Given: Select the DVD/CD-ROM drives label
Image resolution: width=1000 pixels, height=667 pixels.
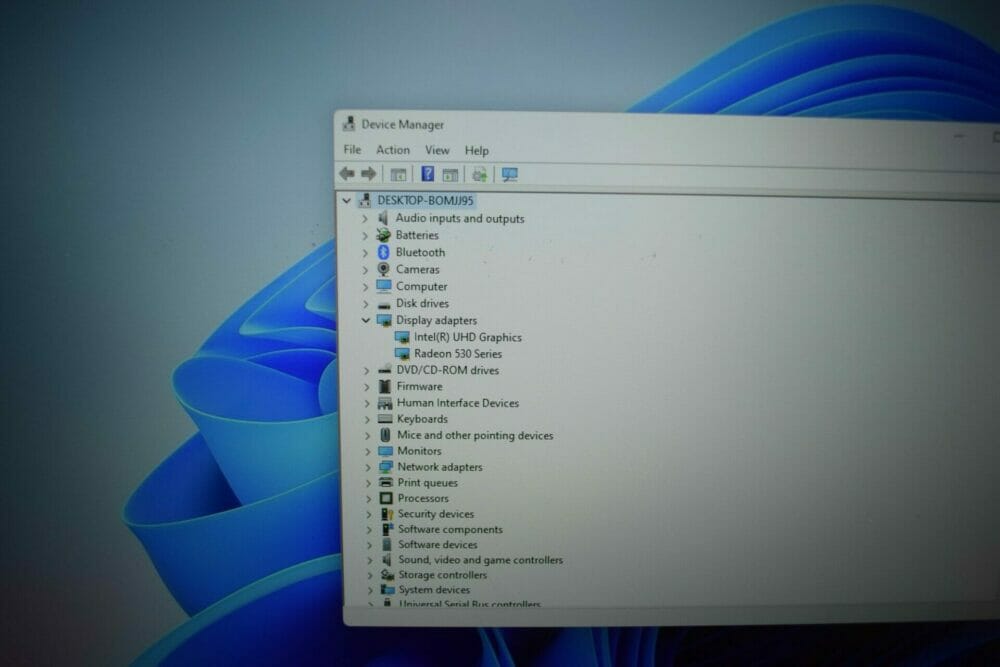Looking at the screenshot, I should point(448,370).
